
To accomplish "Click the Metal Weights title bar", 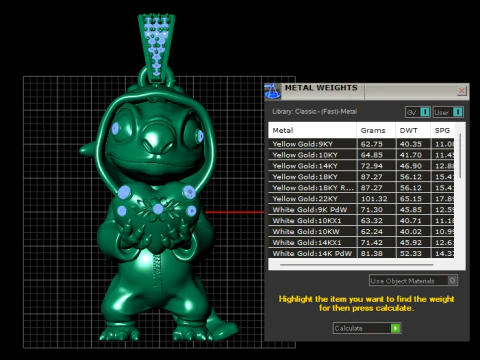I will click(x=367, y=91).
